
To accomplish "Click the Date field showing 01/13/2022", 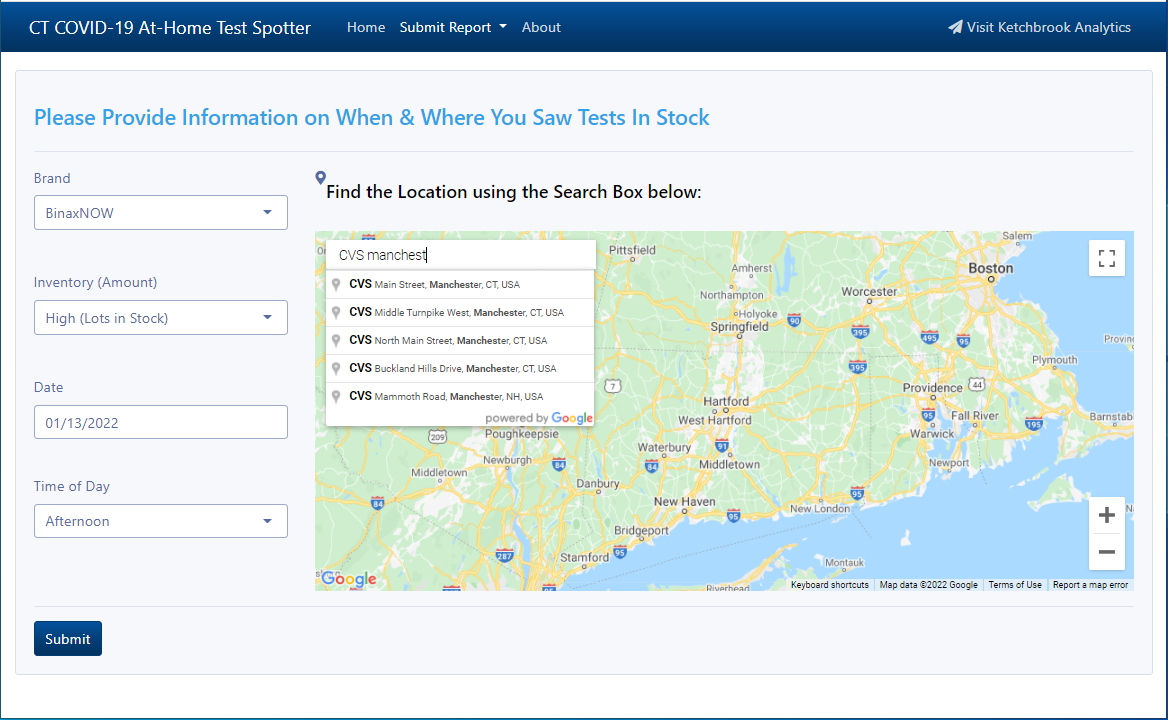I will tap(161, 422).
